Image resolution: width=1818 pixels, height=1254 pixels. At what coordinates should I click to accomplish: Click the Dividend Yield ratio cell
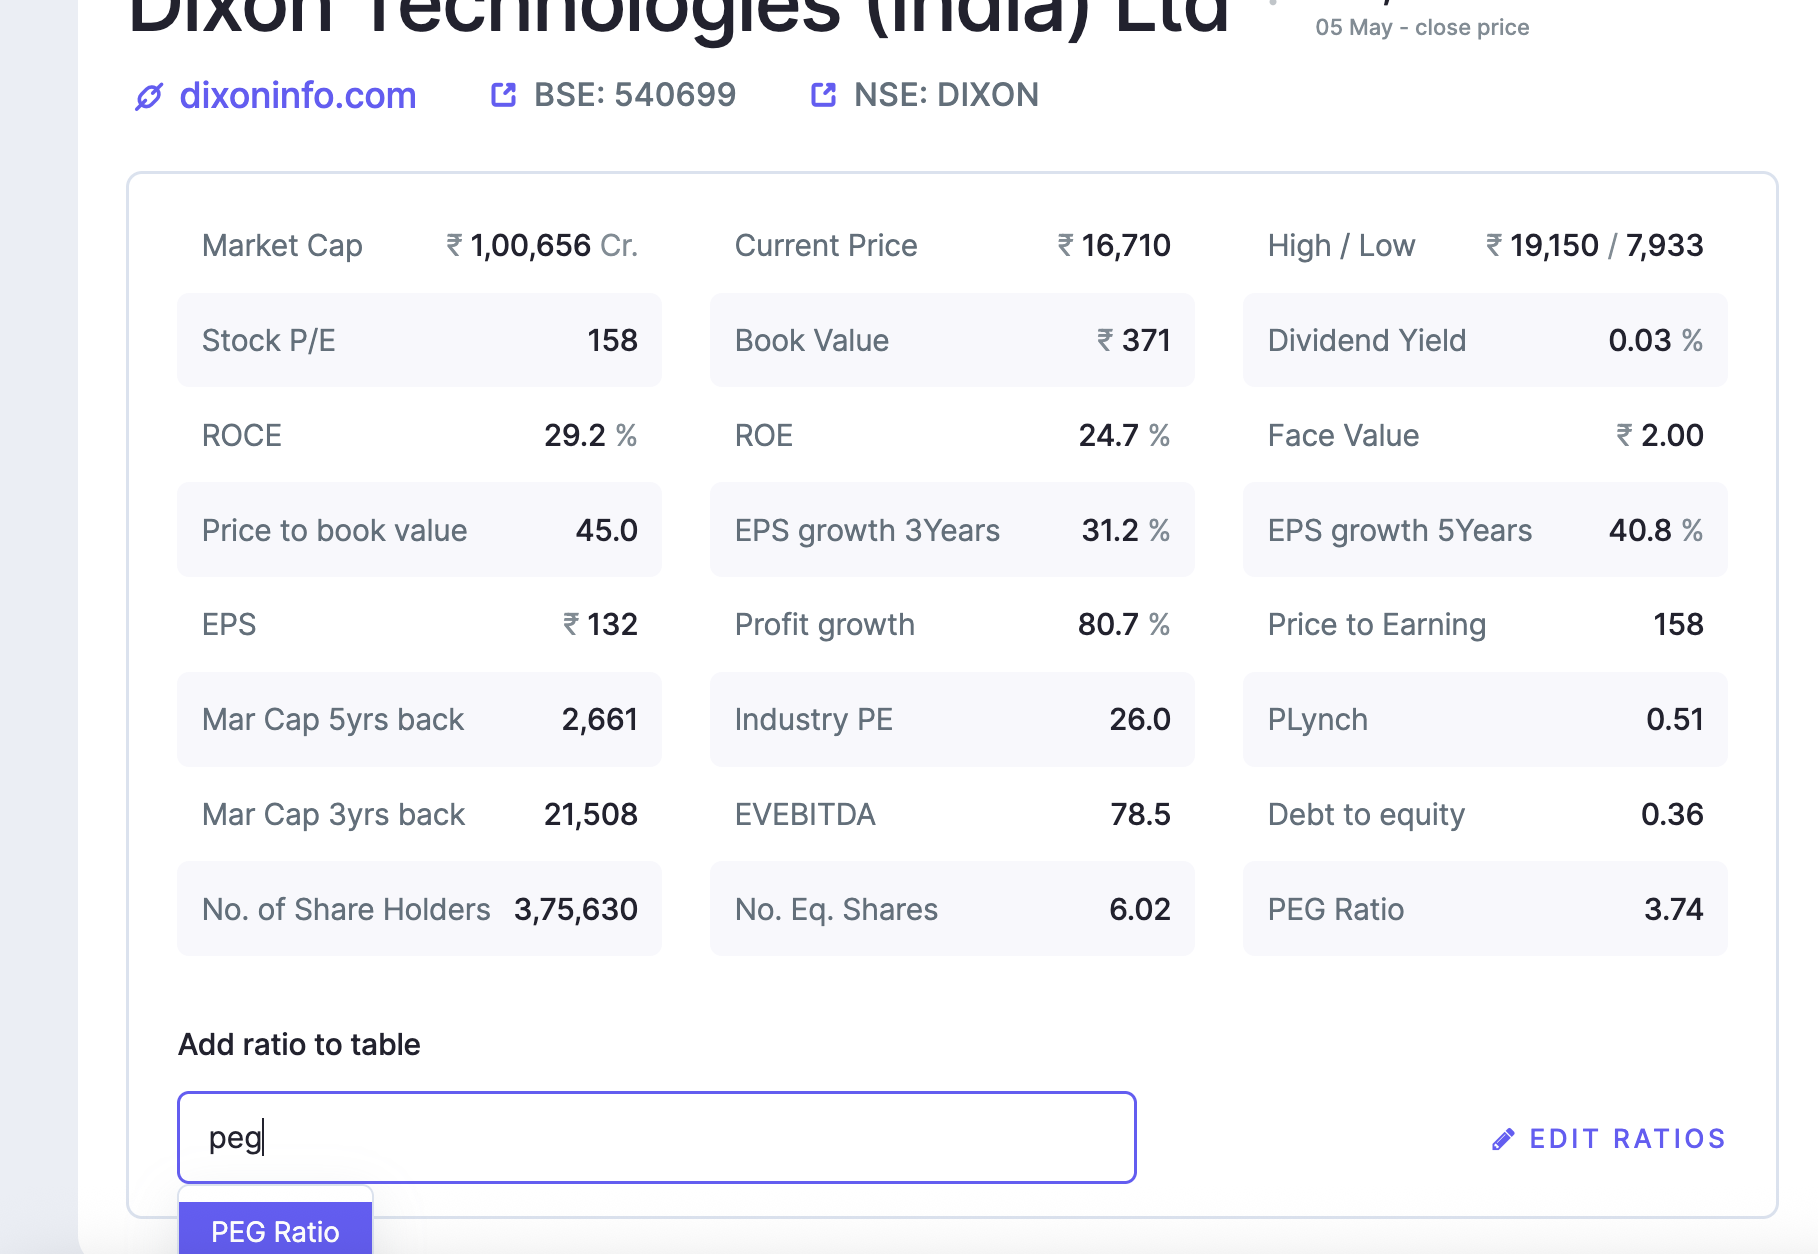tap(1484, 341)
